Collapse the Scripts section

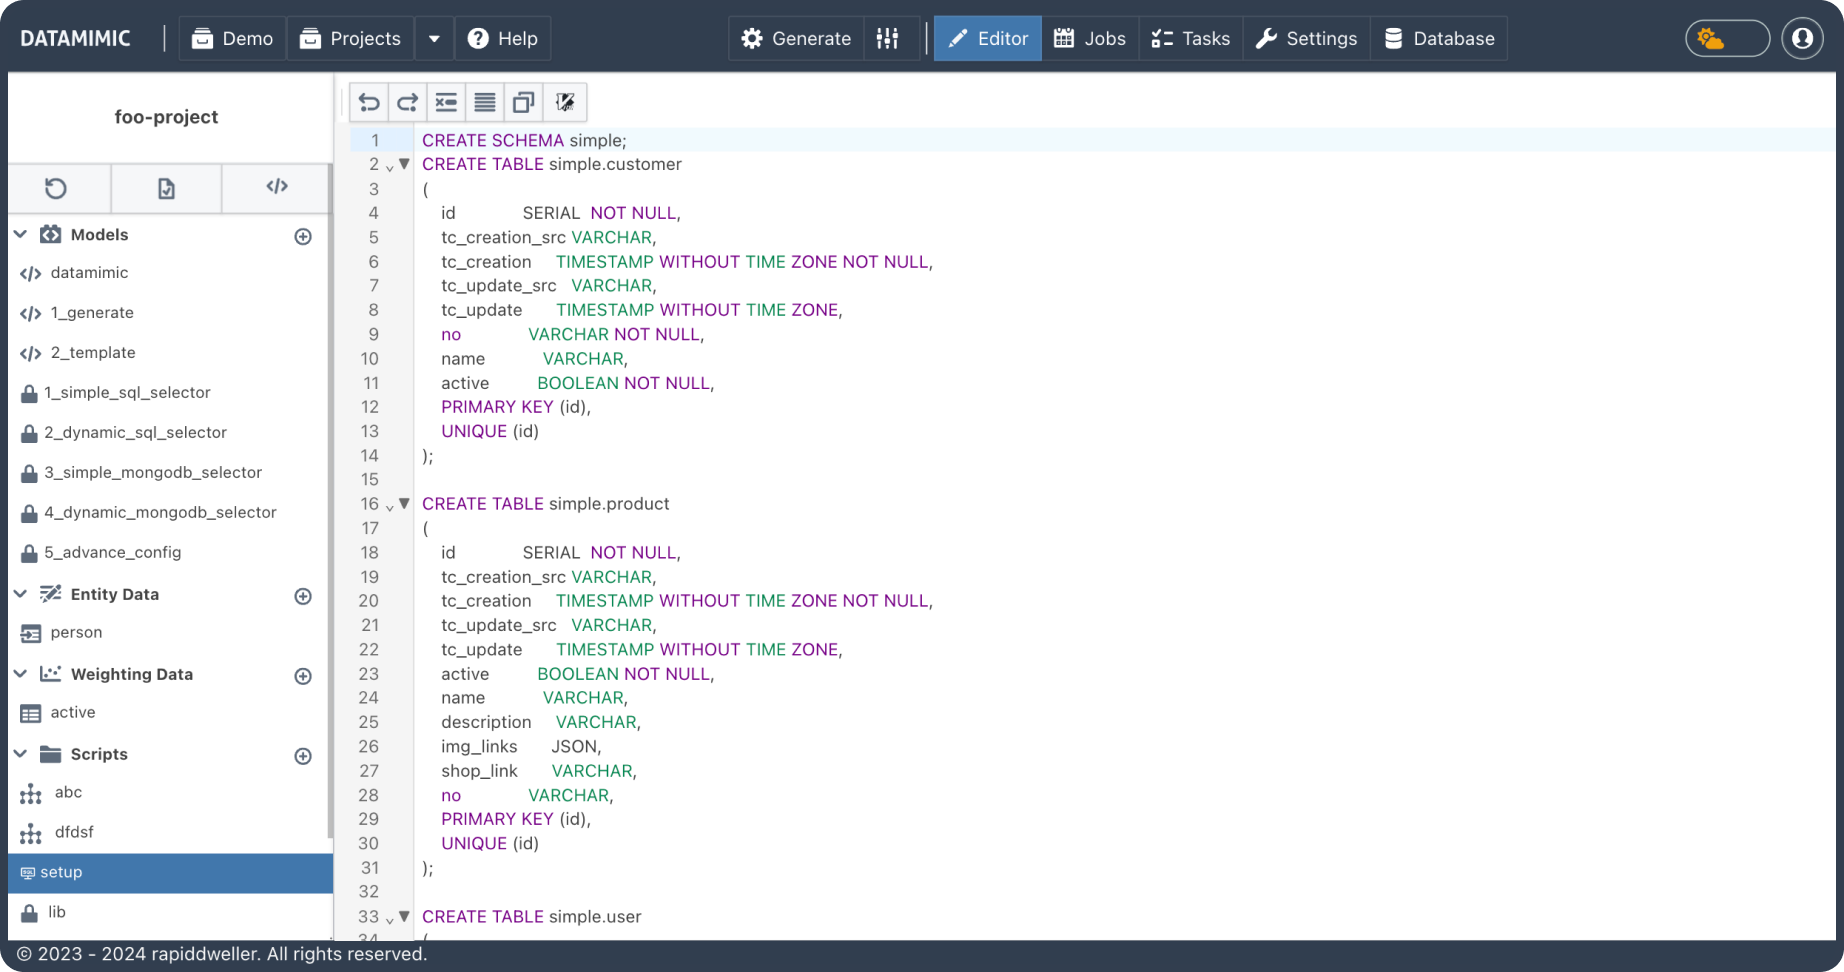click(x=20, y=754)
